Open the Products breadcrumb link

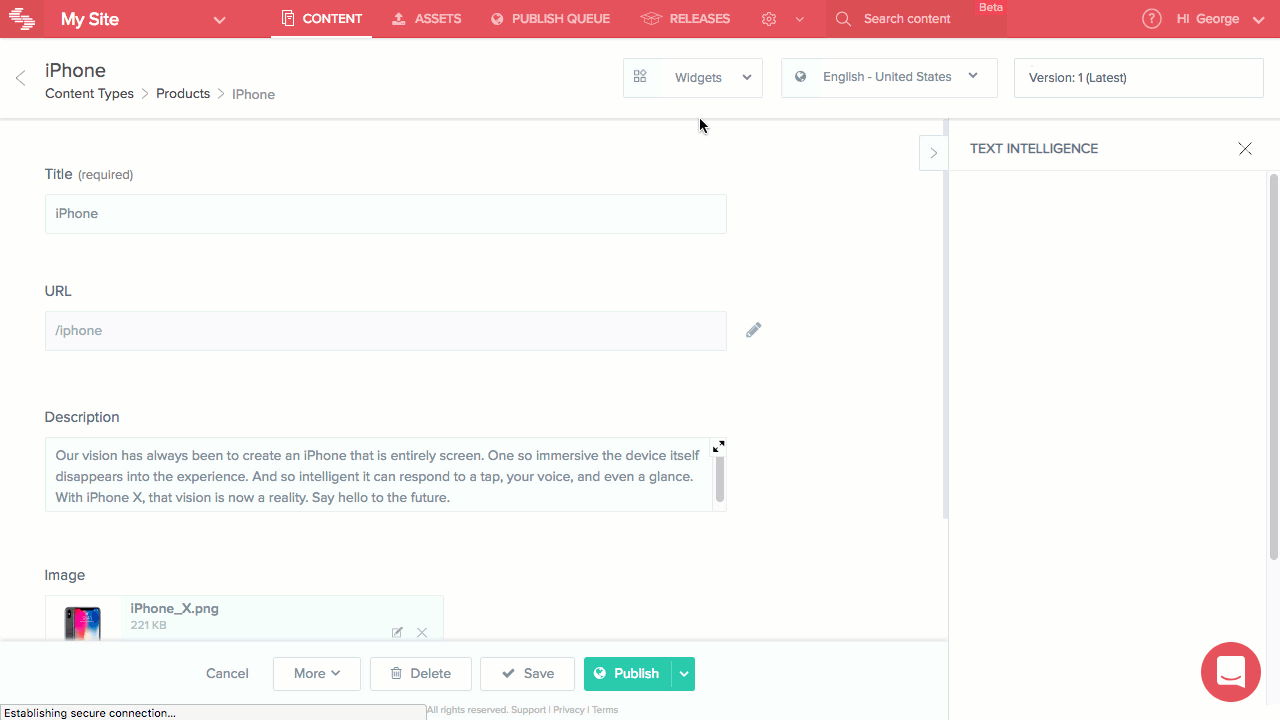click(183, 93)
